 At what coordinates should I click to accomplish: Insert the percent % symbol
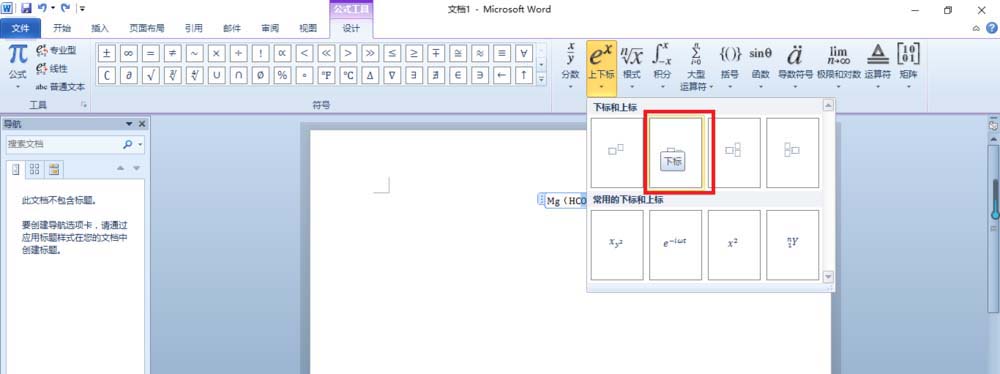click(282, 75)
